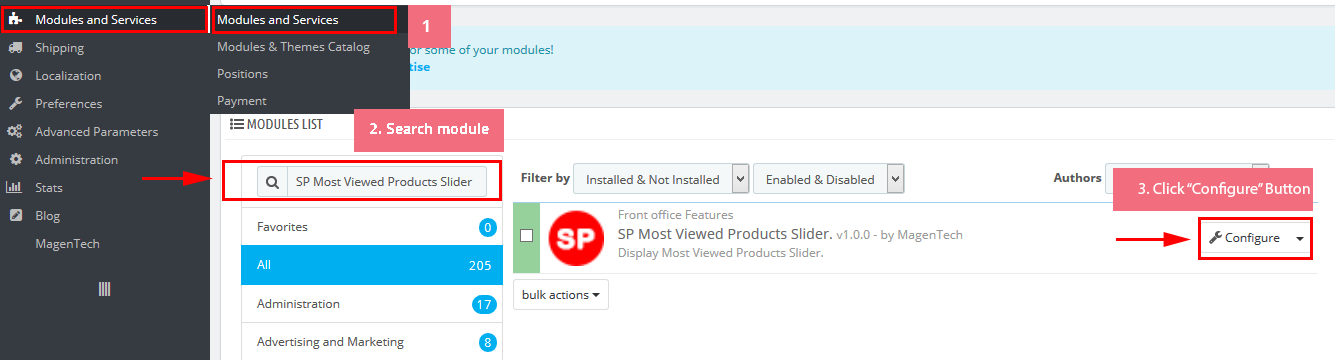Click the Preferences wrench icon
The width and height of the screenshot is (1335, 360).
coord(15,104)
